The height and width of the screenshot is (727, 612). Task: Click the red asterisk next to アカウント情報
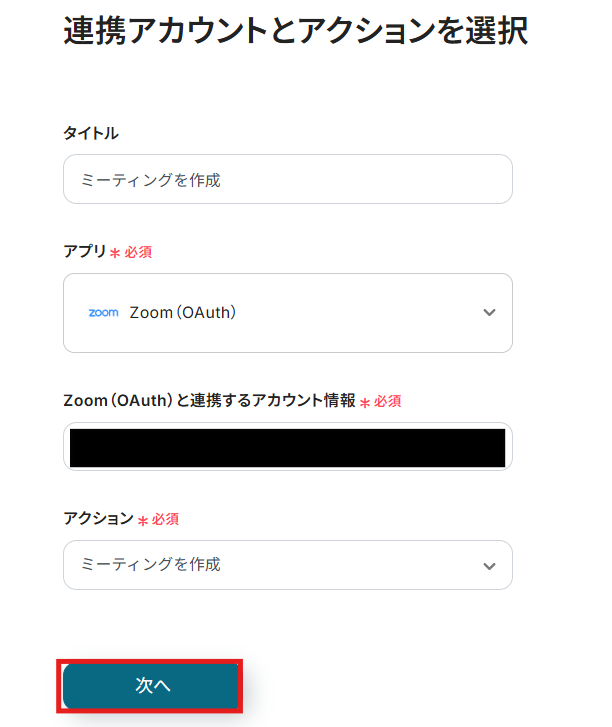click(364, 402)
